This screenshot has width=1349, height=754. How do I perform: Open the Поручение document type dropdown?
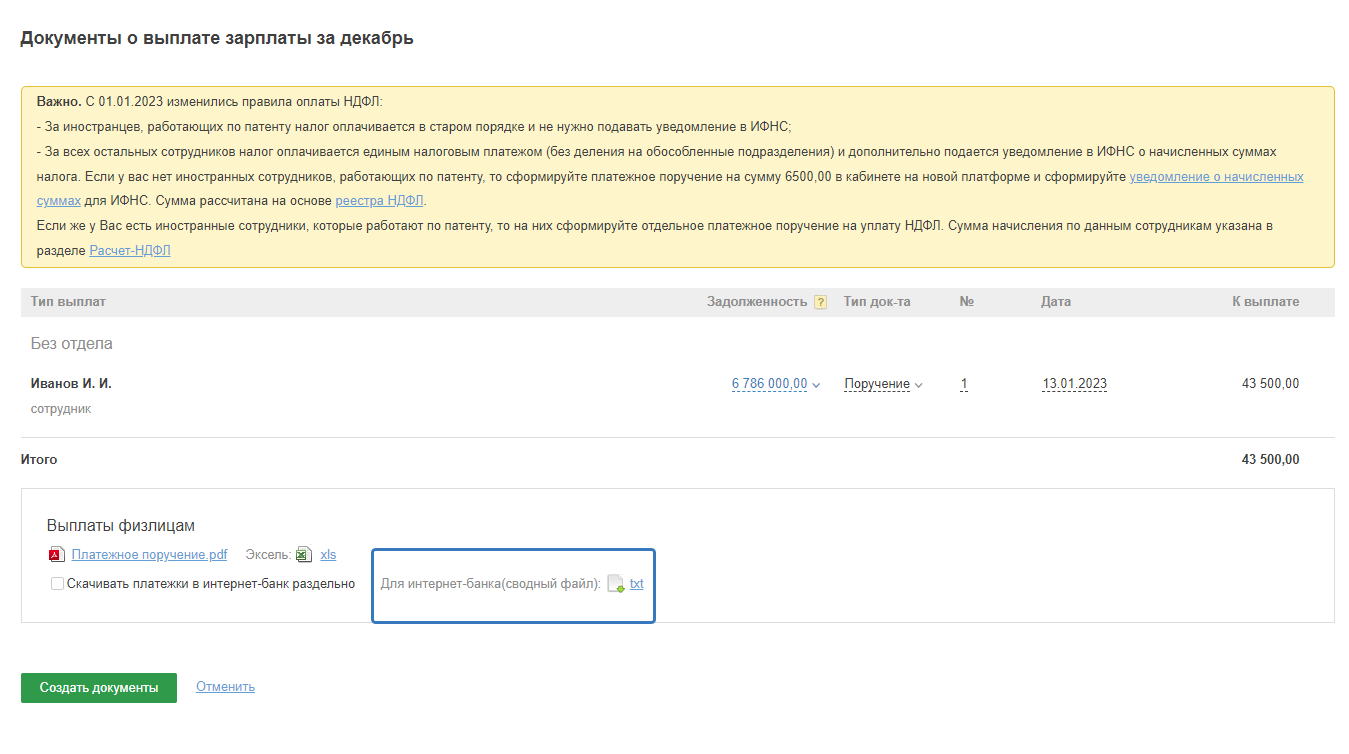click(883, 384)
